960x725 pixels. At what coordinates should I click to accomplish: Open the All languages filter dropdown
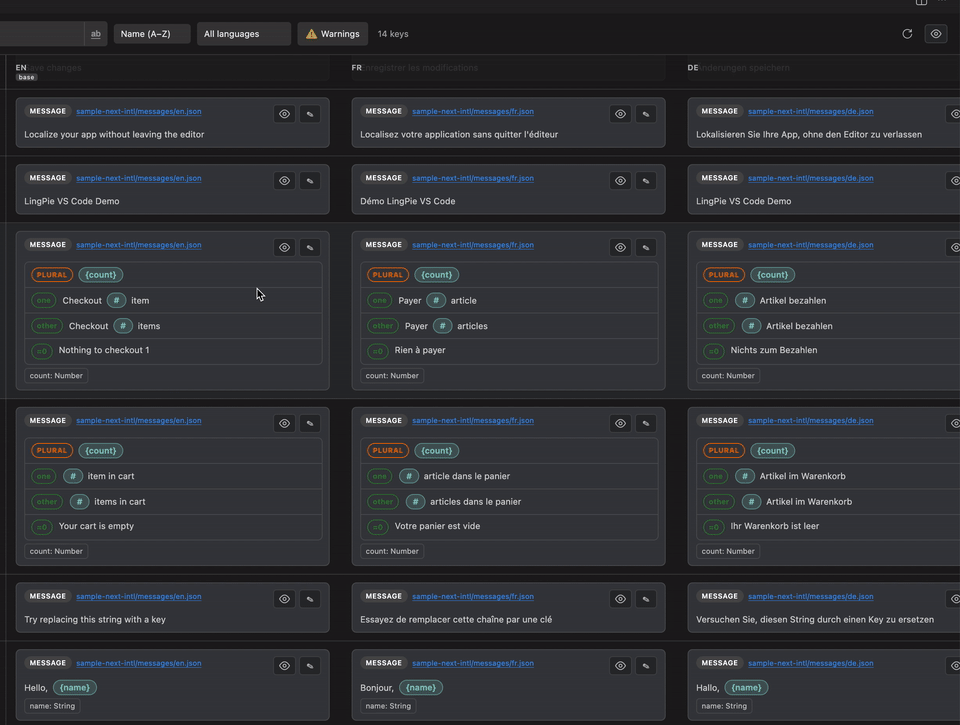(x=244, y=34)
